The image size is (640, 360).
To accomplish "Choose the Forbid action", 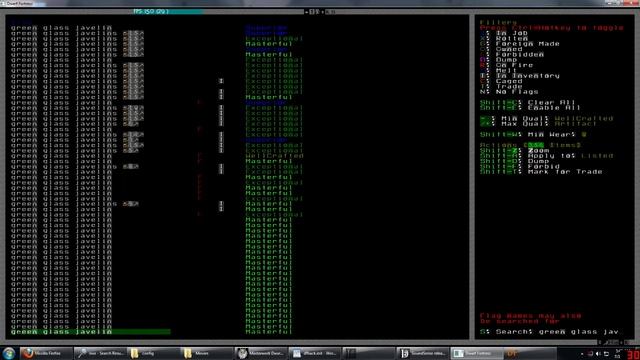I will tap(520, 166).
